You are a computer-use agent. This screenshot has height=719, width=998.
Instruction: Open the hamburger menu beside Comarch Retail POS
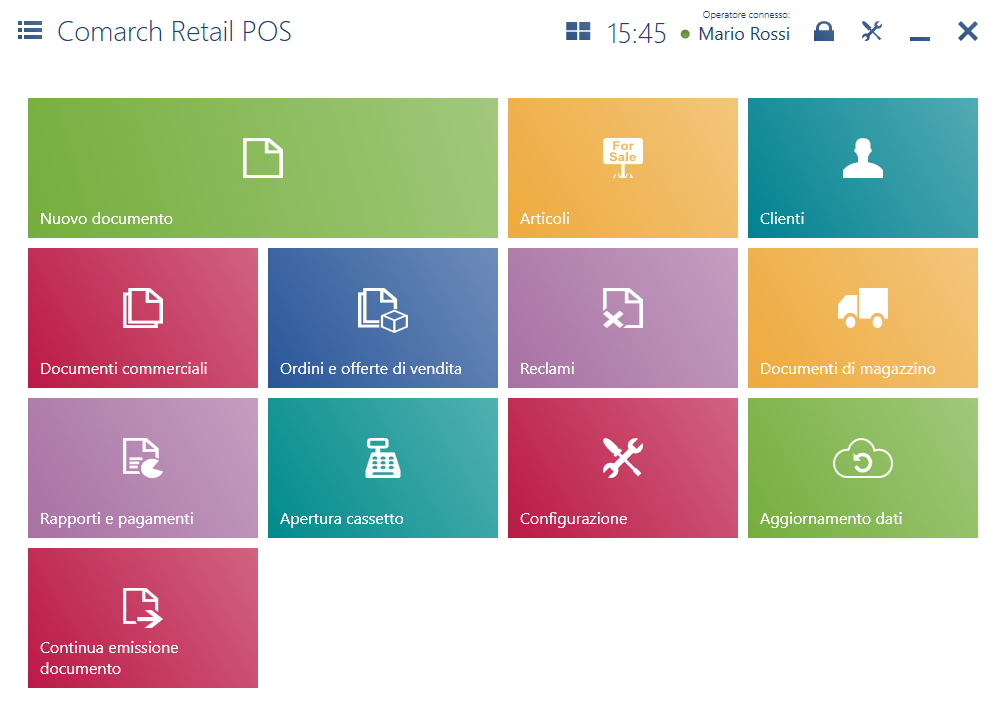pos(30,31)
